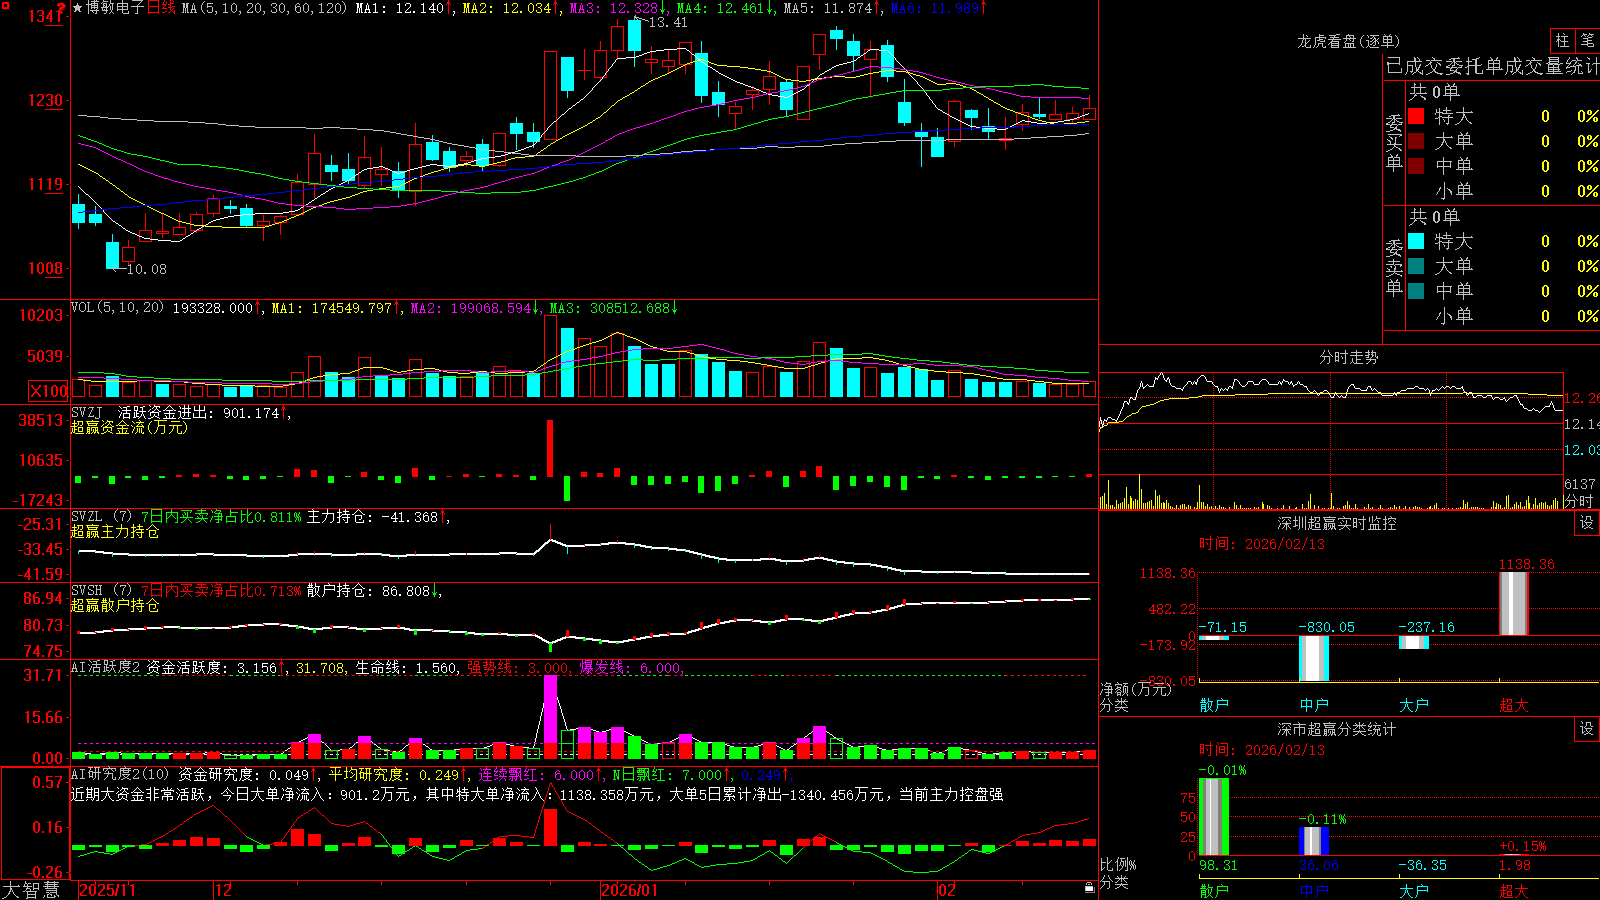The height and width of the screenshot is (900, 1600).
Task: Open settings 设 for 深圳超赢实时监控
Action: point(1587,523)
